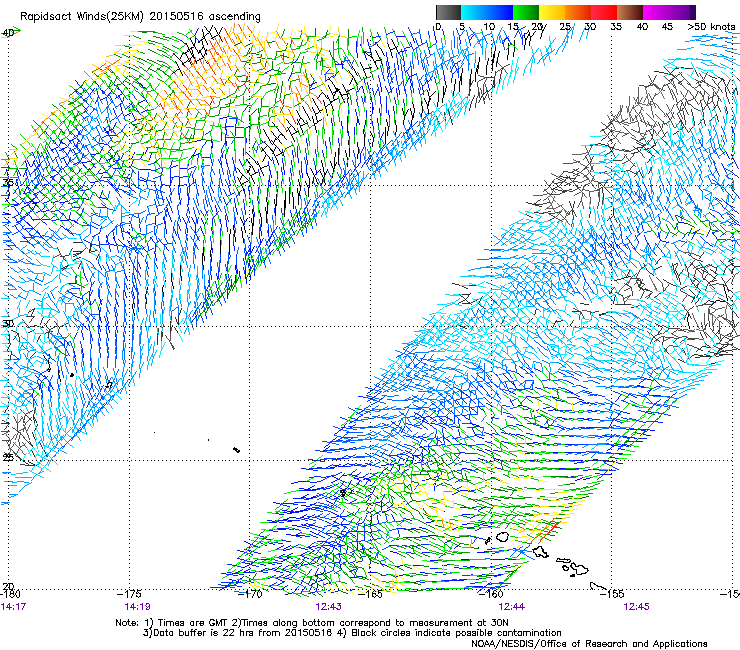
Task: Click the latitude axis label 25
Action: pos(8,457)
